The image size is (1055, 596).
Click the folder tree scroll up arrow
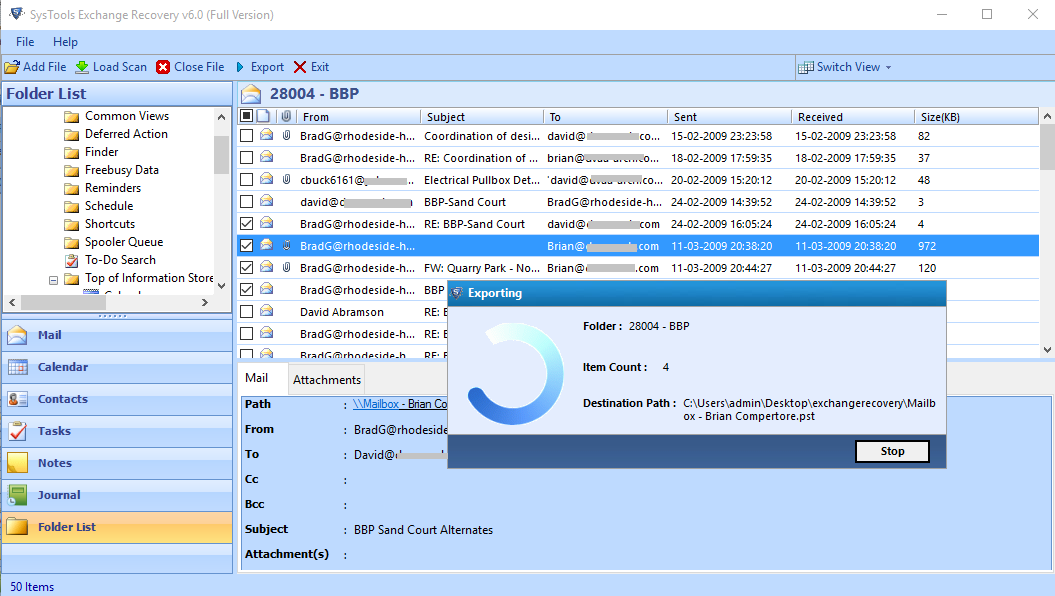pyautogui.click(x=221, y=117)
